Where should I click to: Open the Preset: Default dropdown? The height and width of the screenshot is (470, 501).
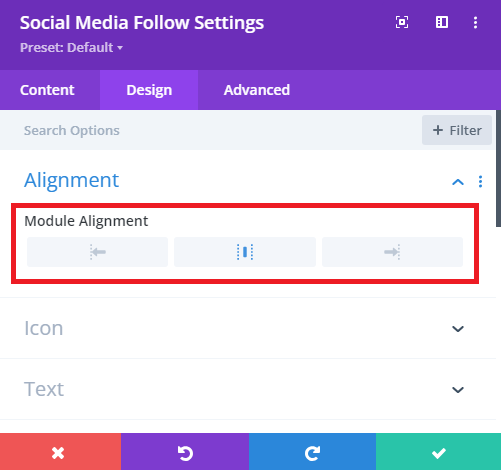point(72,48)
